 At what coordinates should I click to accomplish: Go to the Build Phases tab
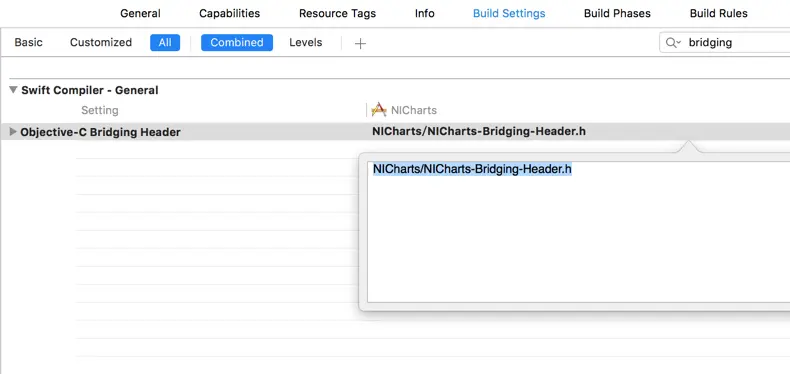coord(617,14)
